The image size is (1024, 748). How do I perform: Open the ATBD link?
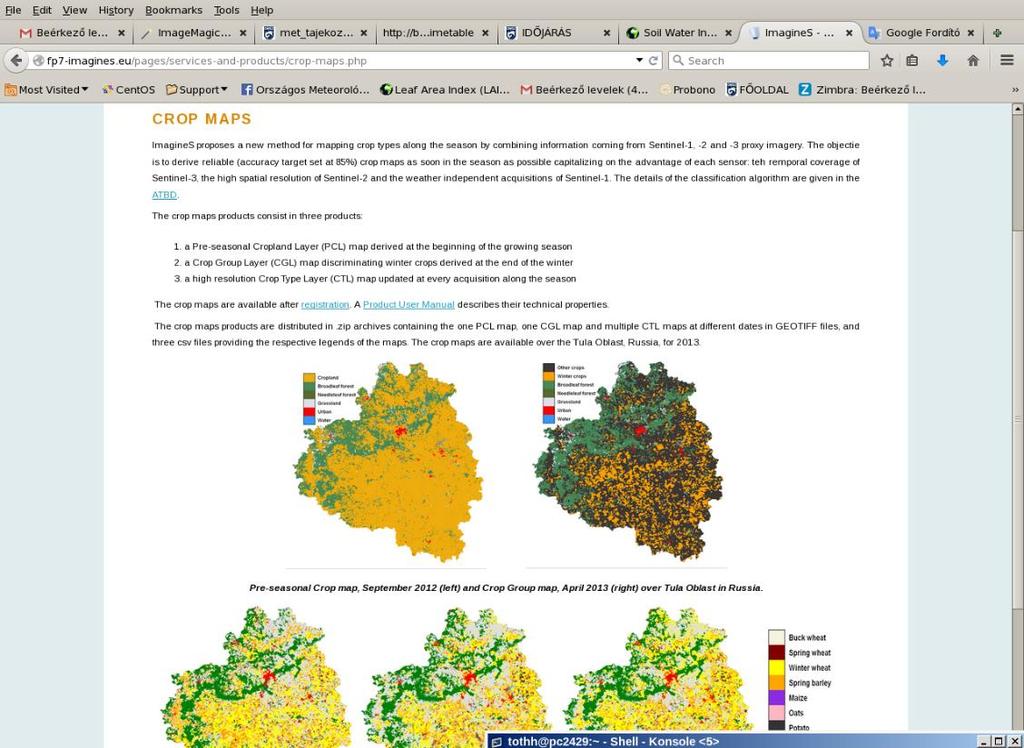[x=164, y=195]
